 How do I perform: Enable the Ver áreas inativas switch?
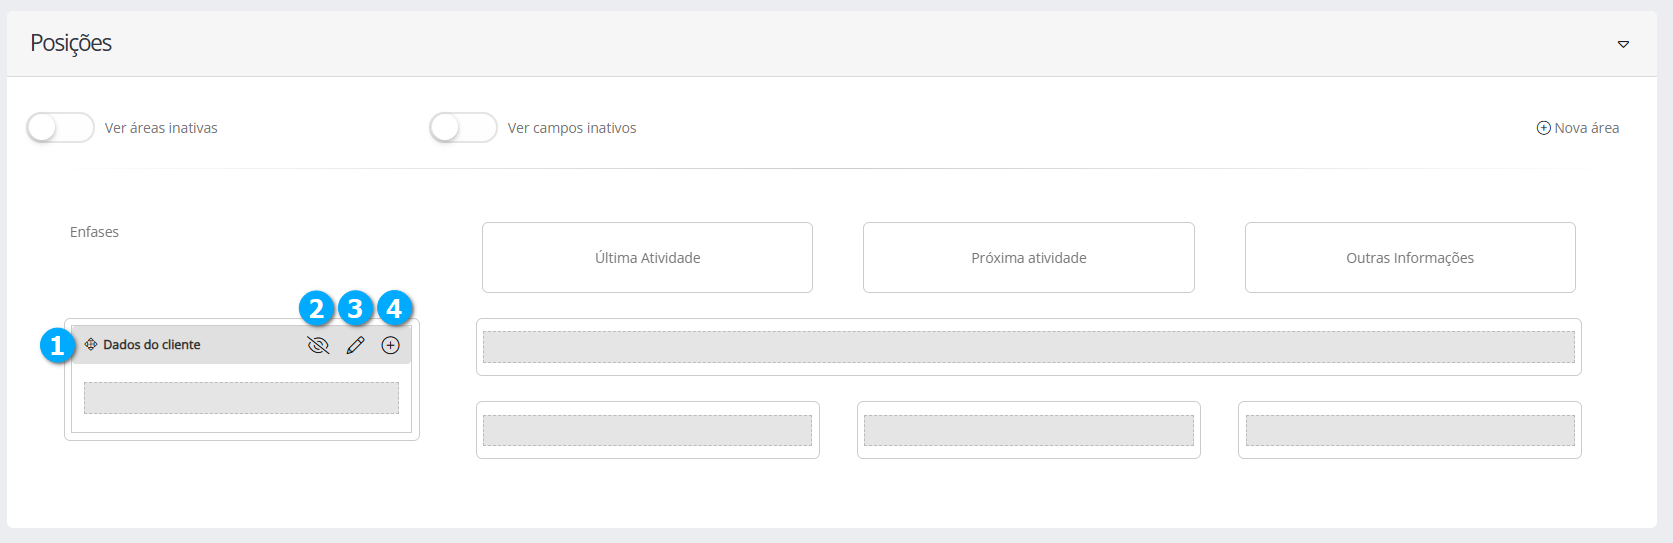click(x=60, y=128)
